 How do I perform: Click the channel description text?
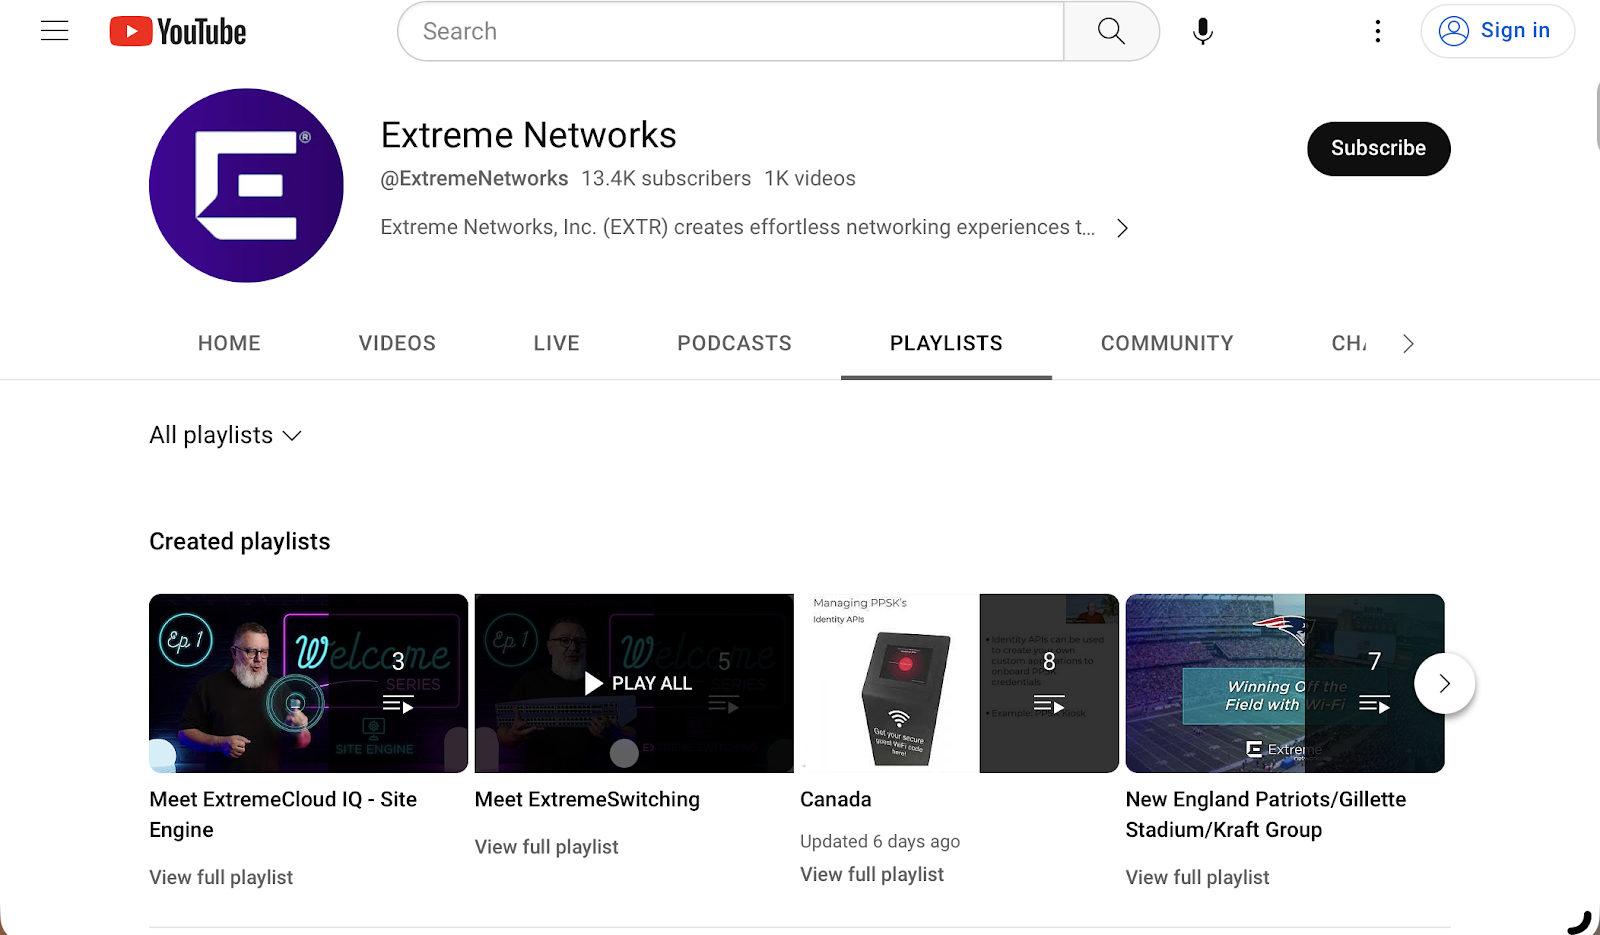point(738,227)
